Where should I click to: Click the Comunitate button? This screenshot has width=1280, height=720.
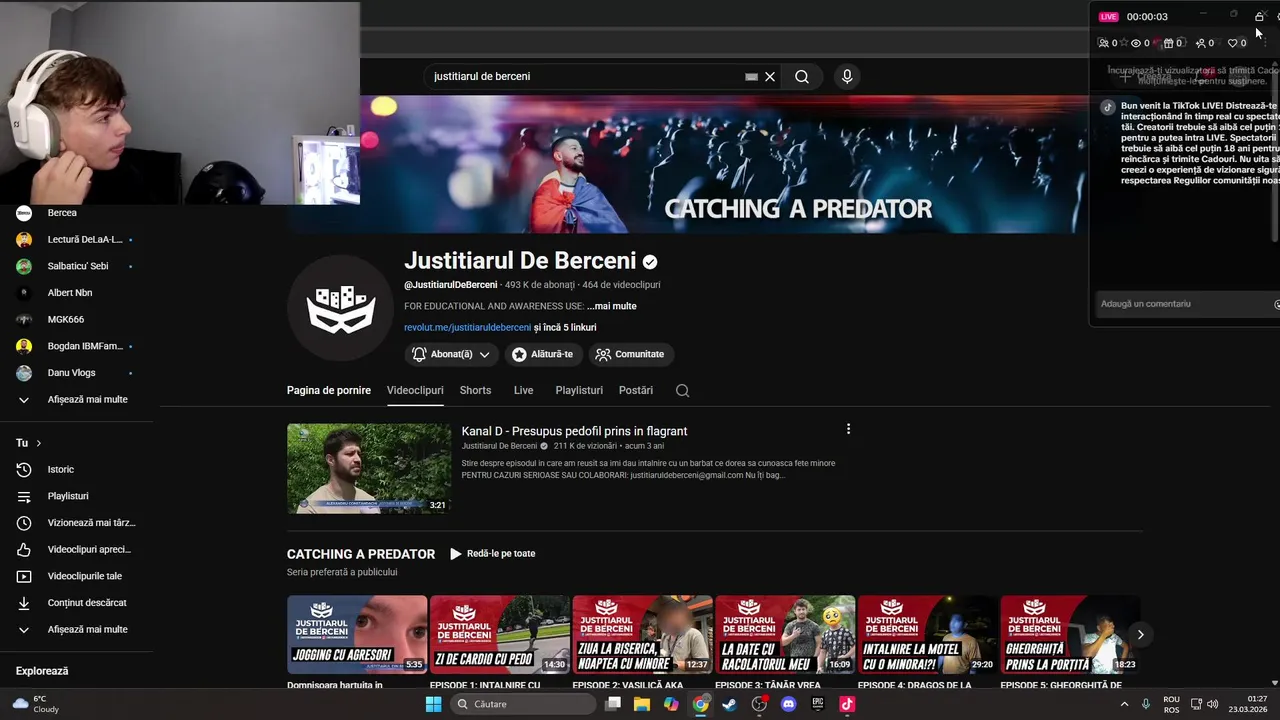630,354
